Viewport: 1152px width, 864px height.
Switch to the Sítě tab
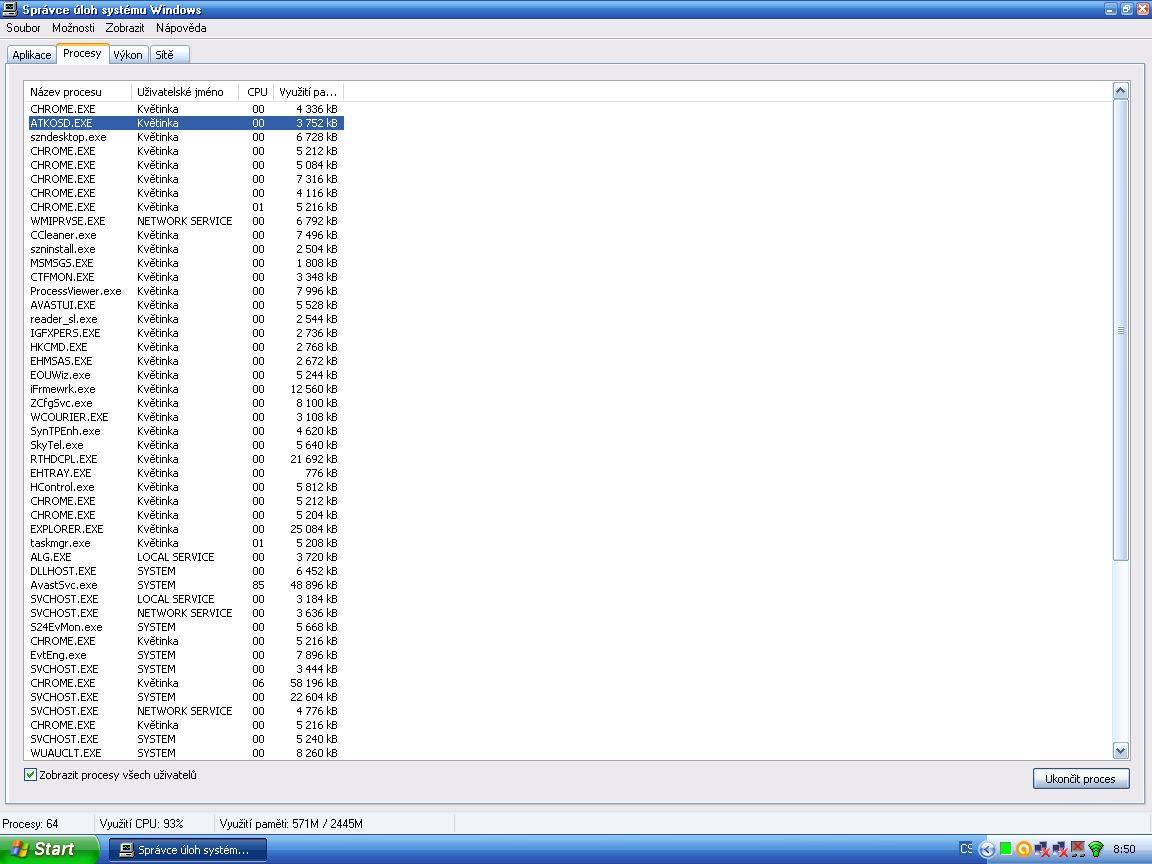pyautogui.click(x=169, y=55)
